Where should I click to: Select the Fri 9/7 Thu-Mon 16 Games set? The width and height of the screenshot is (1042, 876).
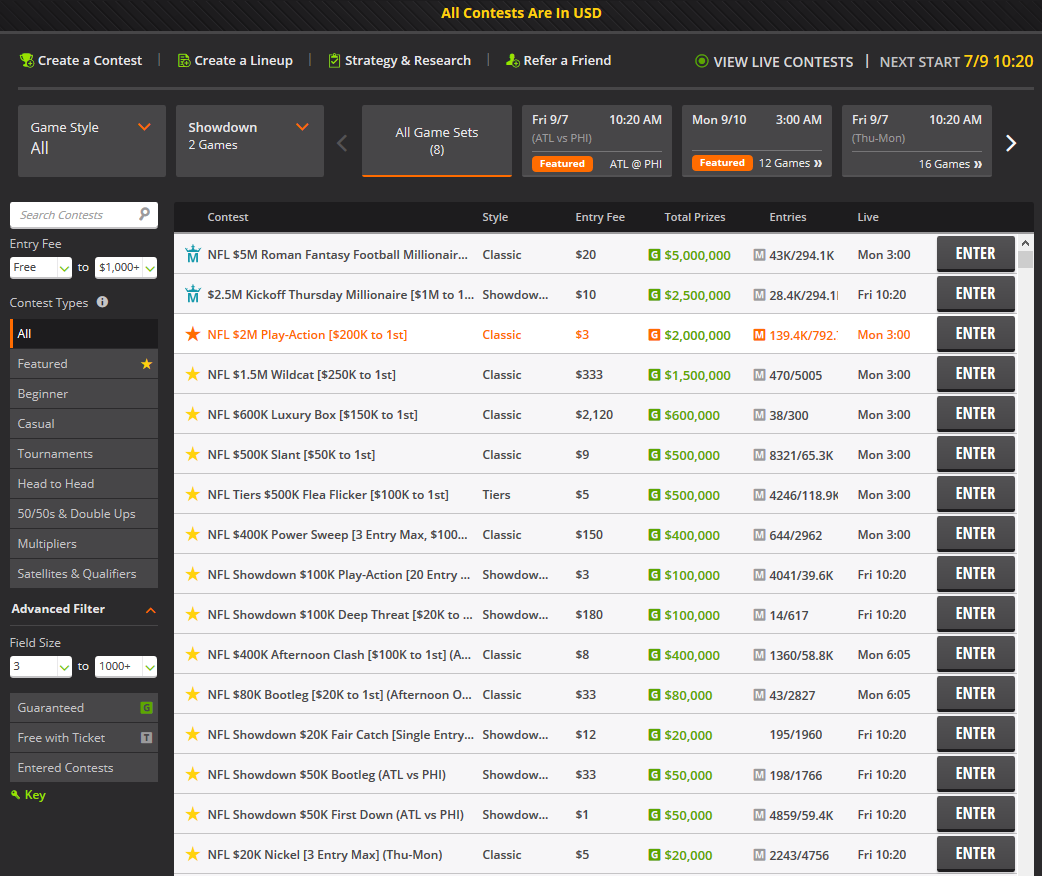tap(916, 141)
